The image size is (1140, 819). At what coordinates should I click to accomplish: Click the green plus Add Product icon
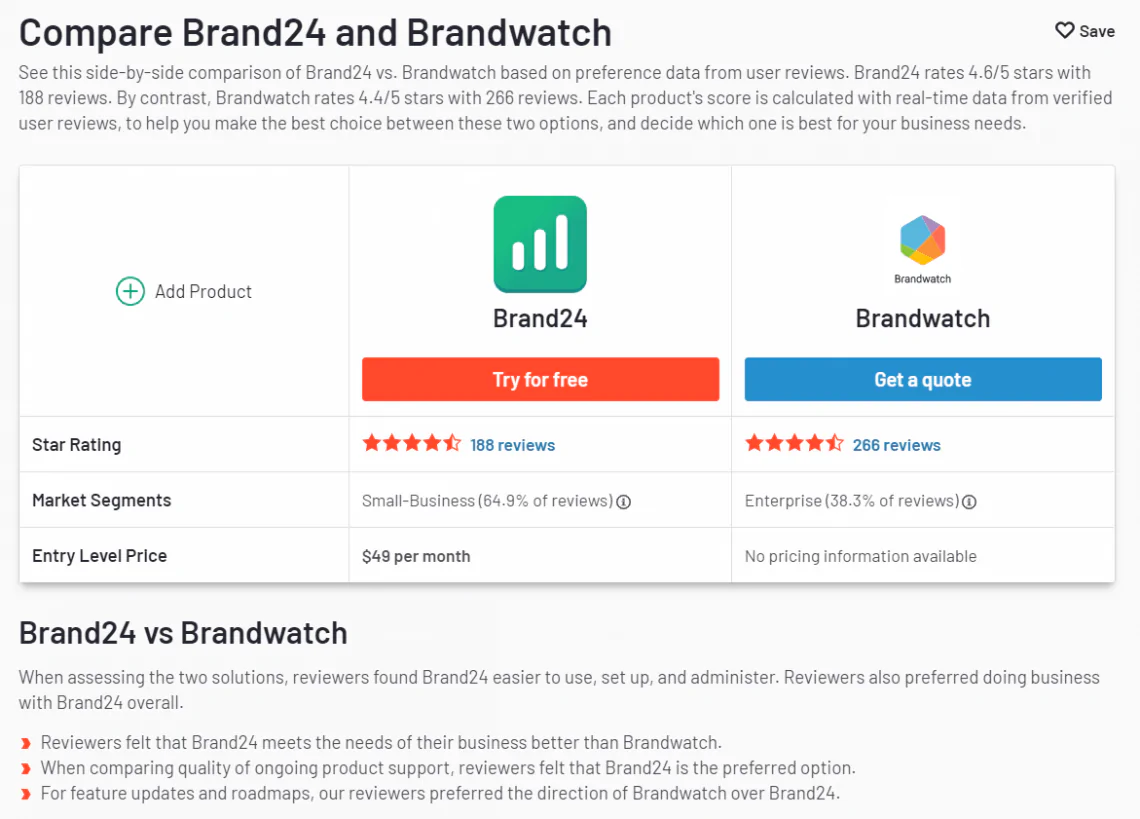coord(130,292)
